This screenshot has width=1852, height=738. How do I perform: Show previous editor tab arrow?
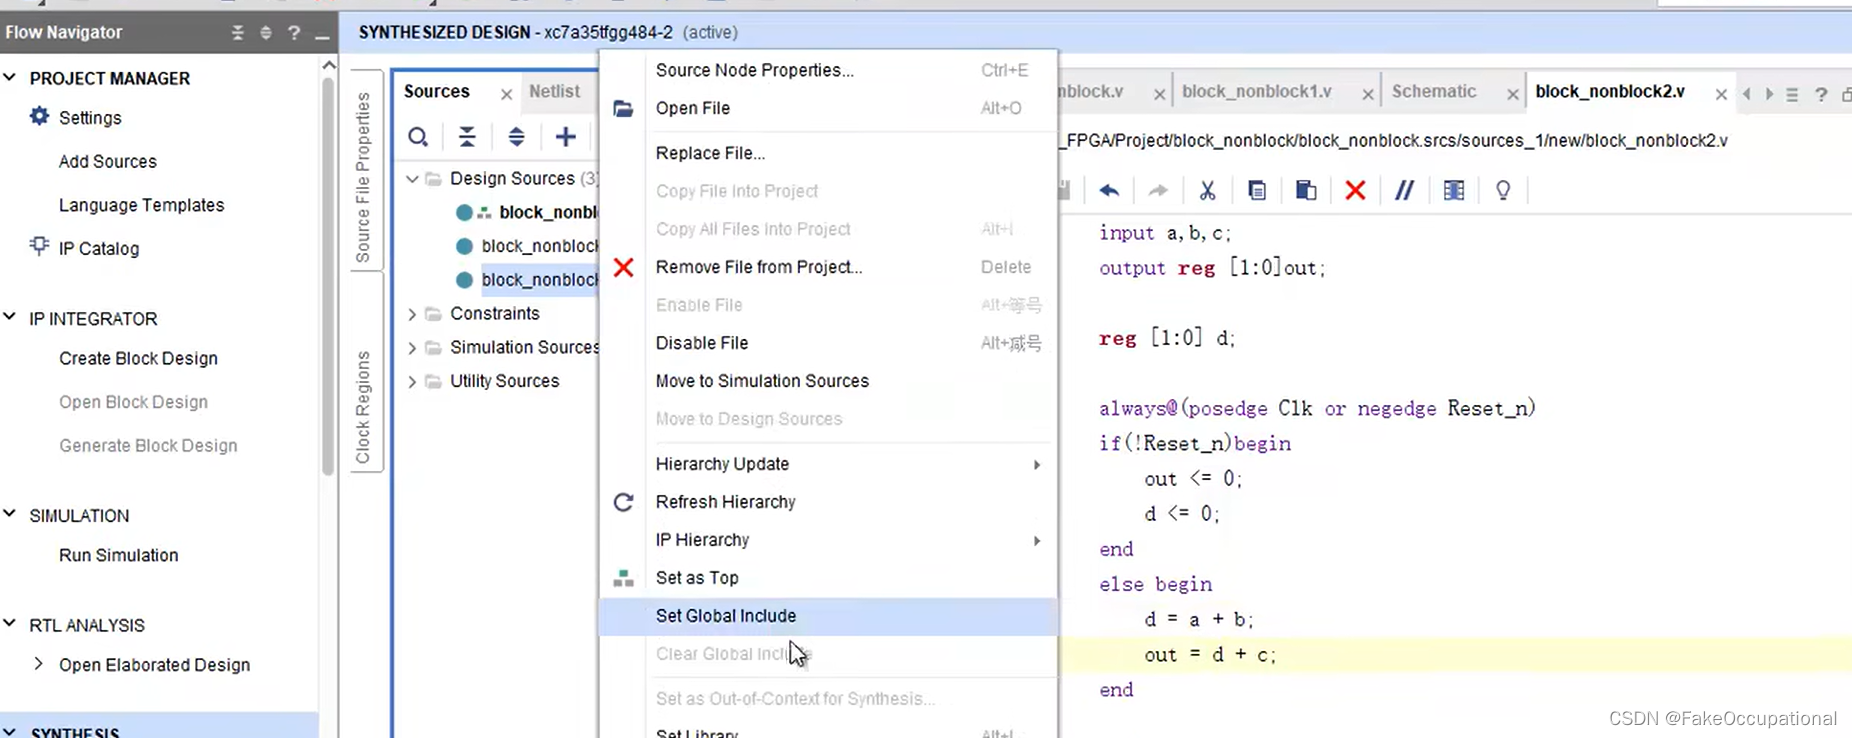pyautogui.click(x=1746, y=94)
